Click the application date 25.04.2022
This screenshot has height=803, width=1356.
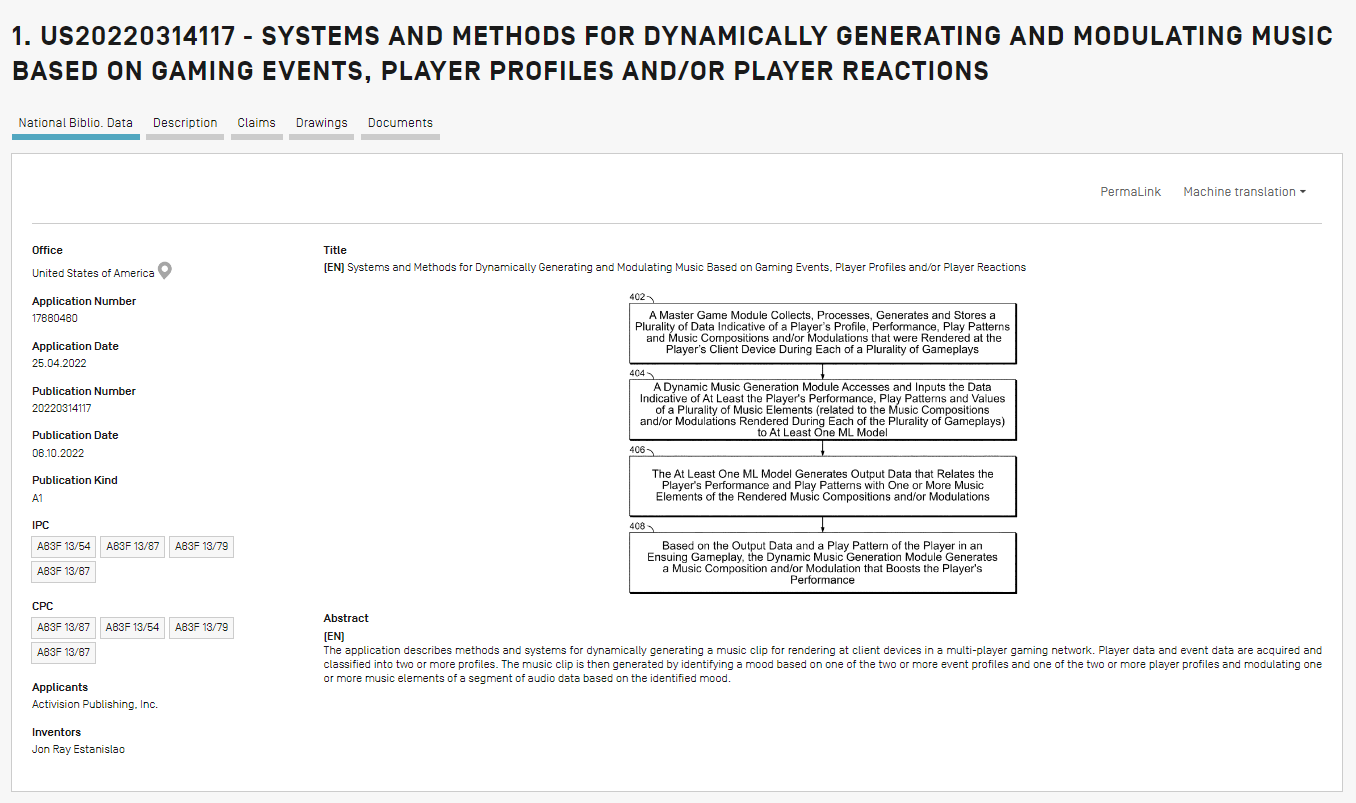[59, 364]
